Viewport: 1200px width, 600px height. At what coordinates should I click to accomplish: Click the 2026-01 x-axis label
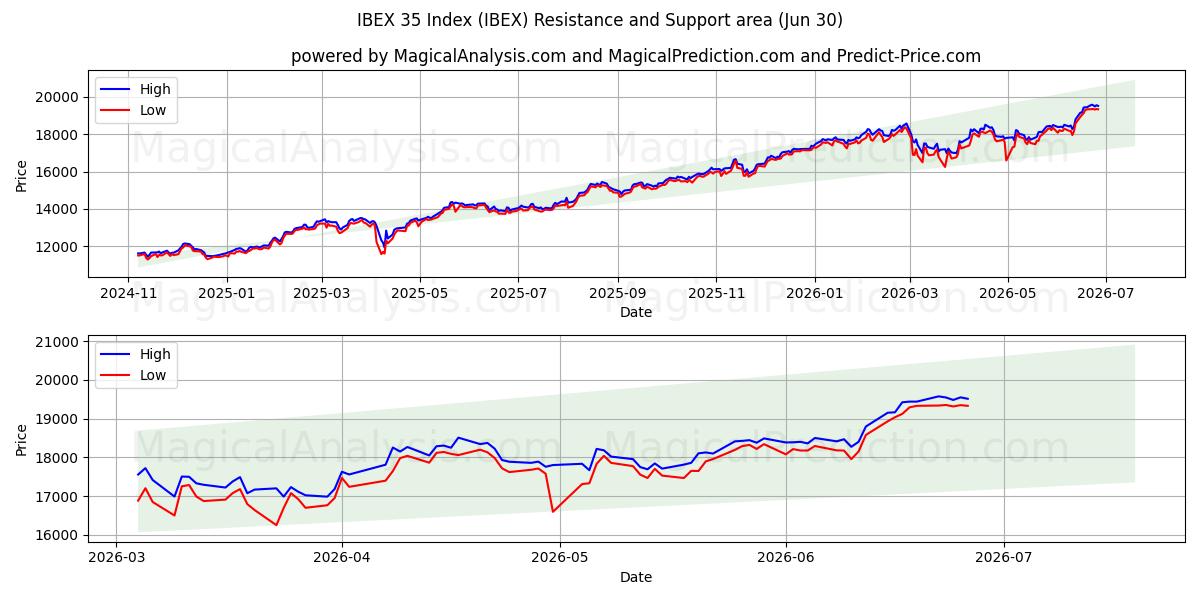[813, 293]
